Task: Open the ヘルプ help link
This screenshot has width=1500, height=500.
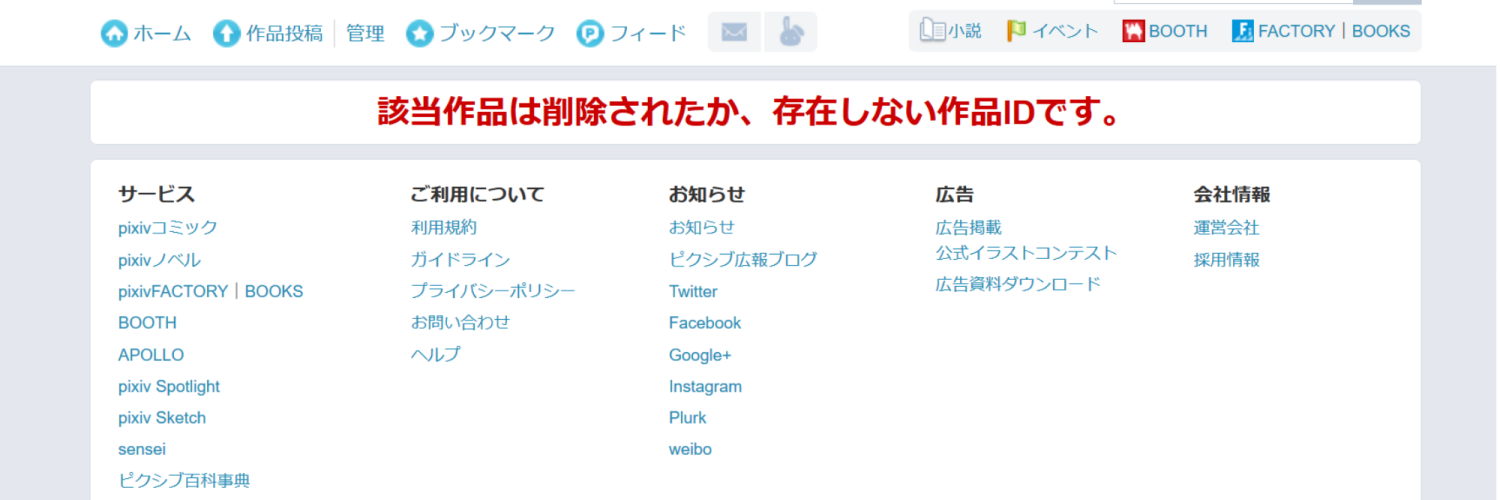Action: coord(435,354)
